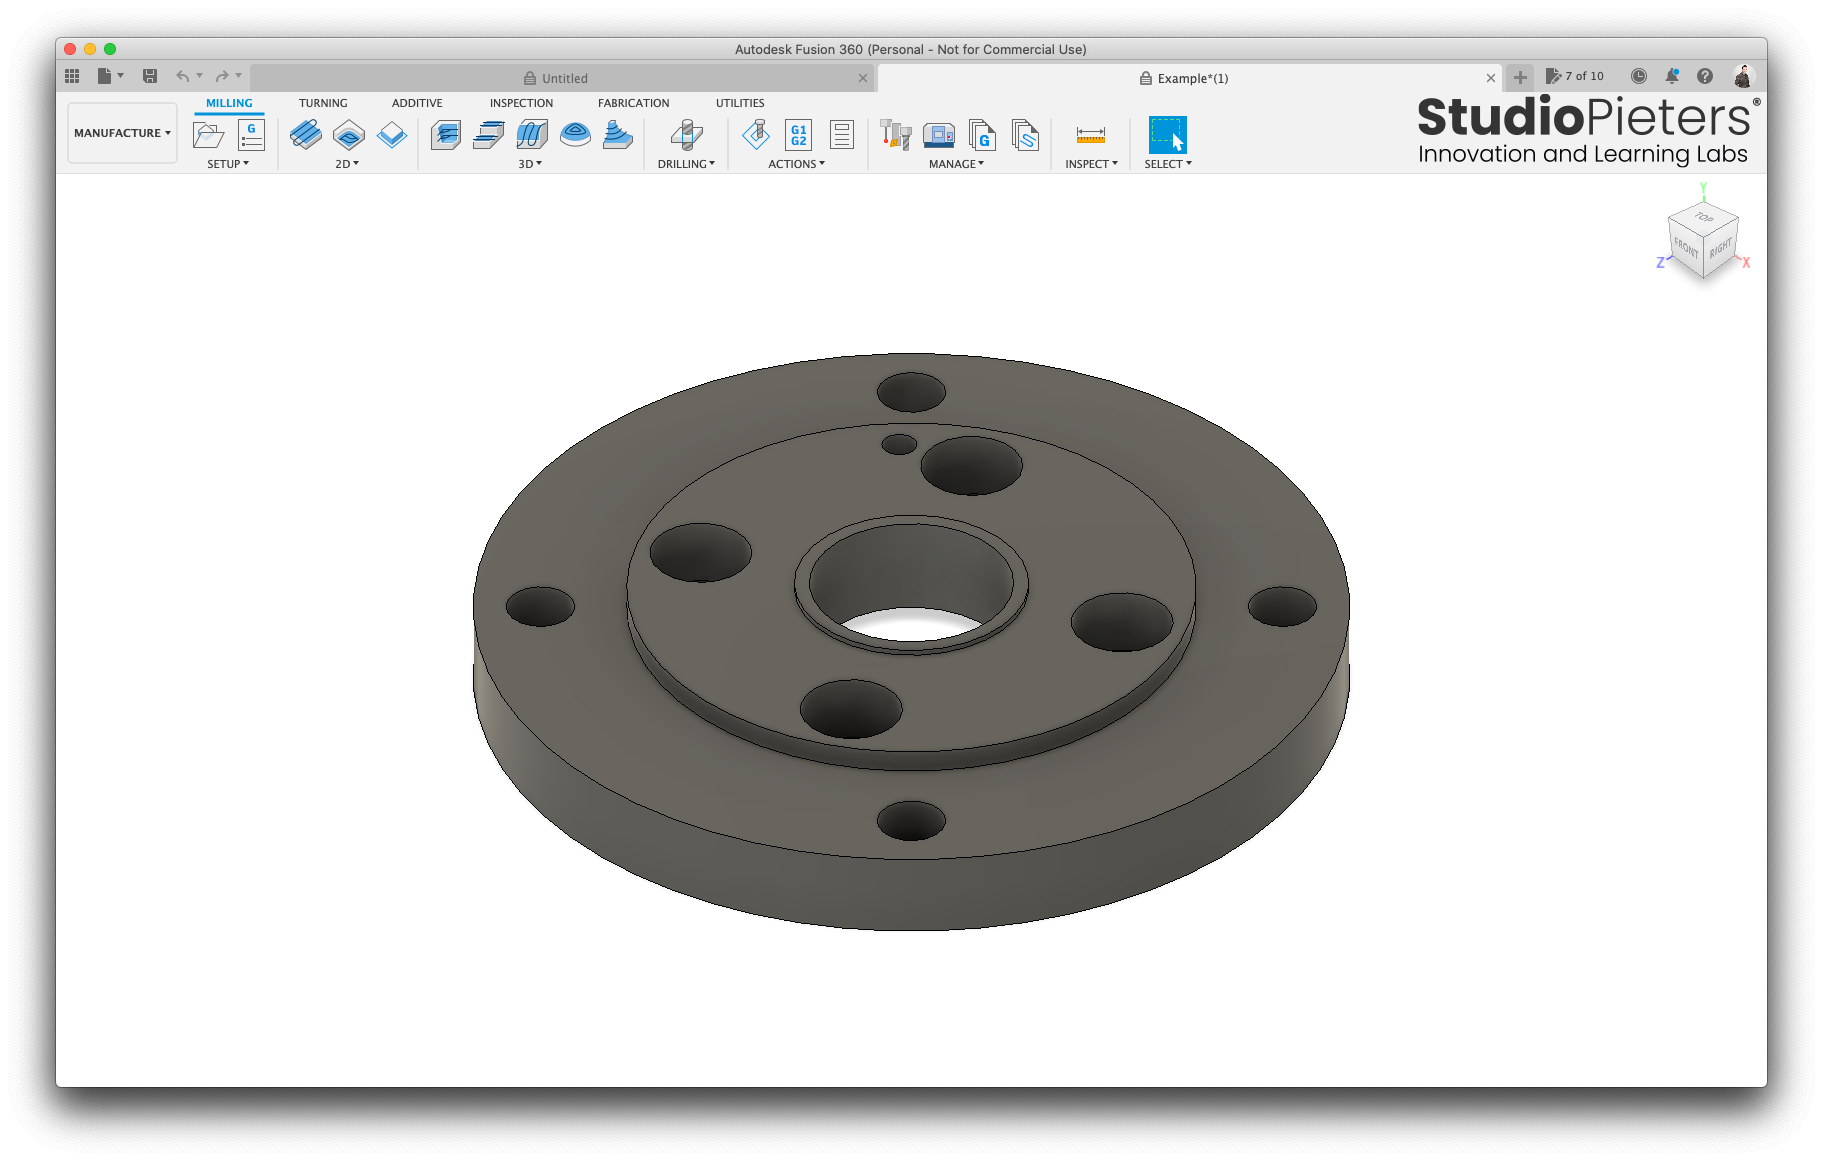Switch to the FABRICATION tab
The image size is (1823, 1161).
pos(633,103)
